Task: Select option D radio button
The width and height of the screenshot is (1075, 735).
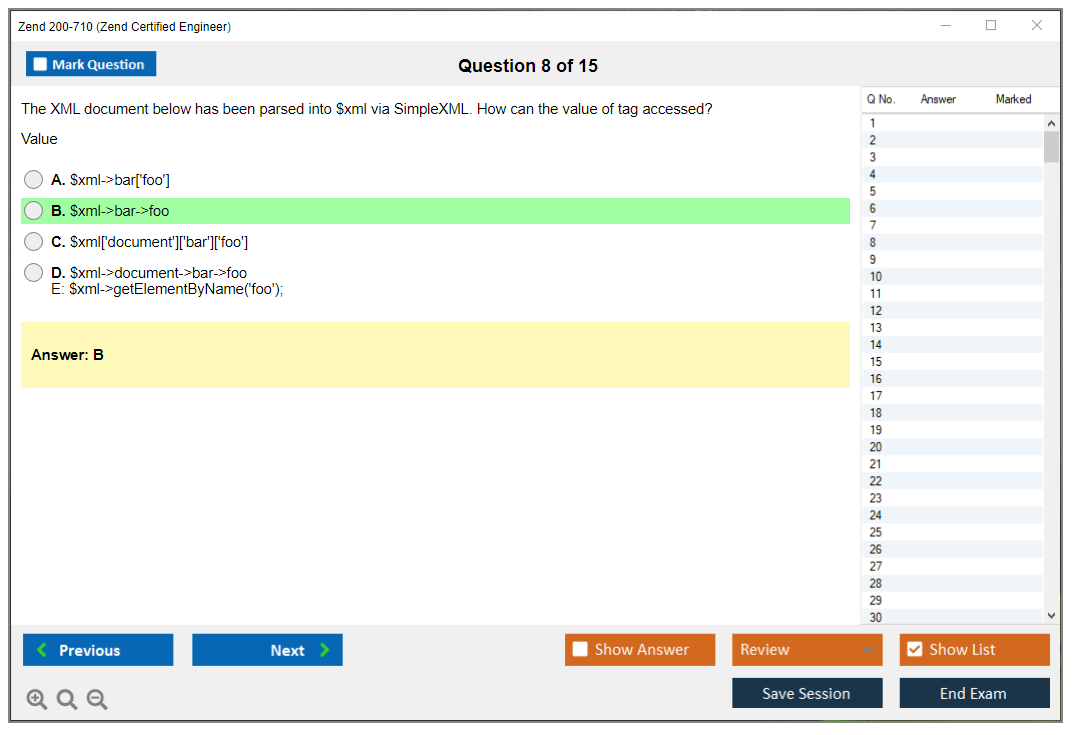Action: pos(34,273)
